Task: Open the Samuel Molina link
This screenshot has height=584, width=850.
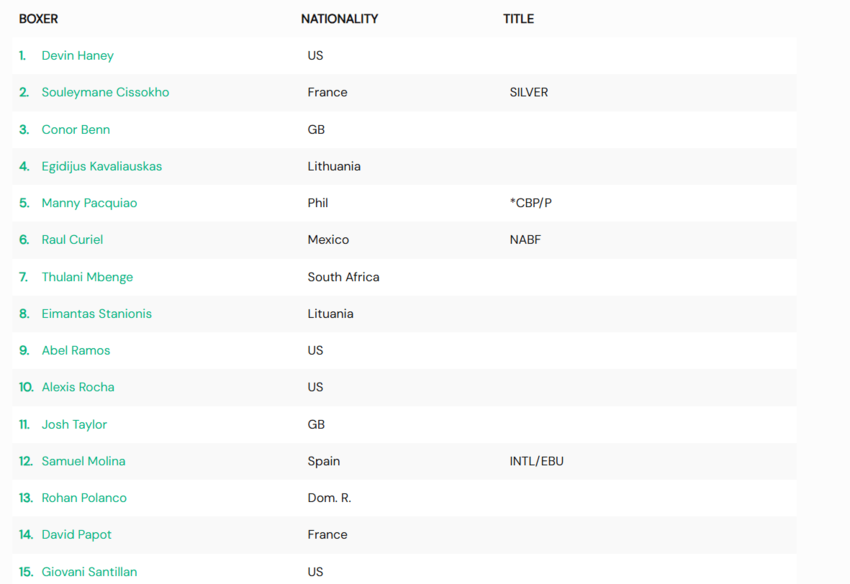Action: tap(83, 461)
